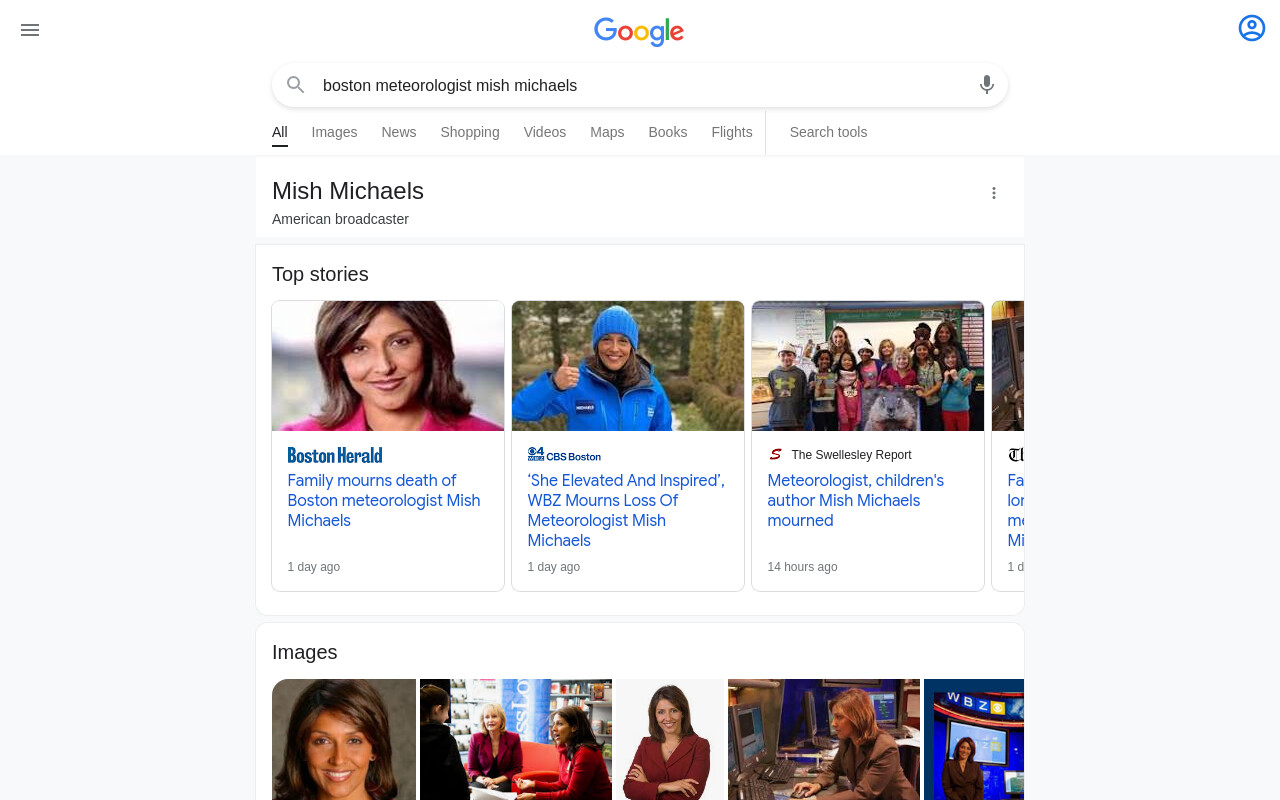Open the account profile icon
This screenshot has height=800, width=1280.
point(1252,28)
